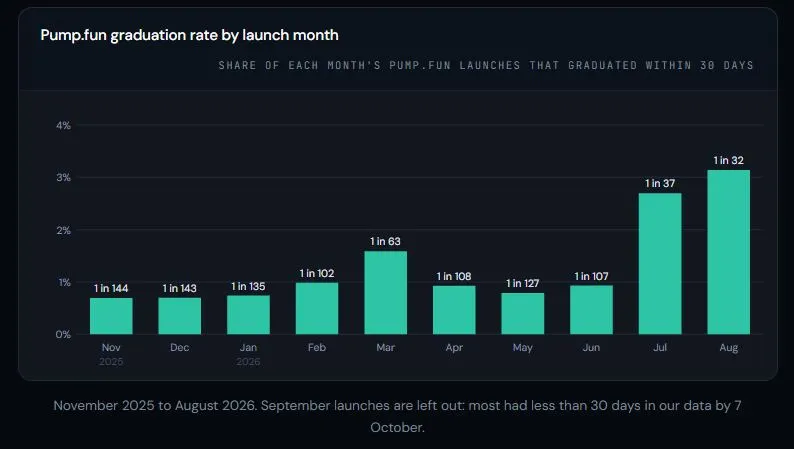Click the Nov 2025 bar
Screen dimensions: 794x449
(111, 316)
